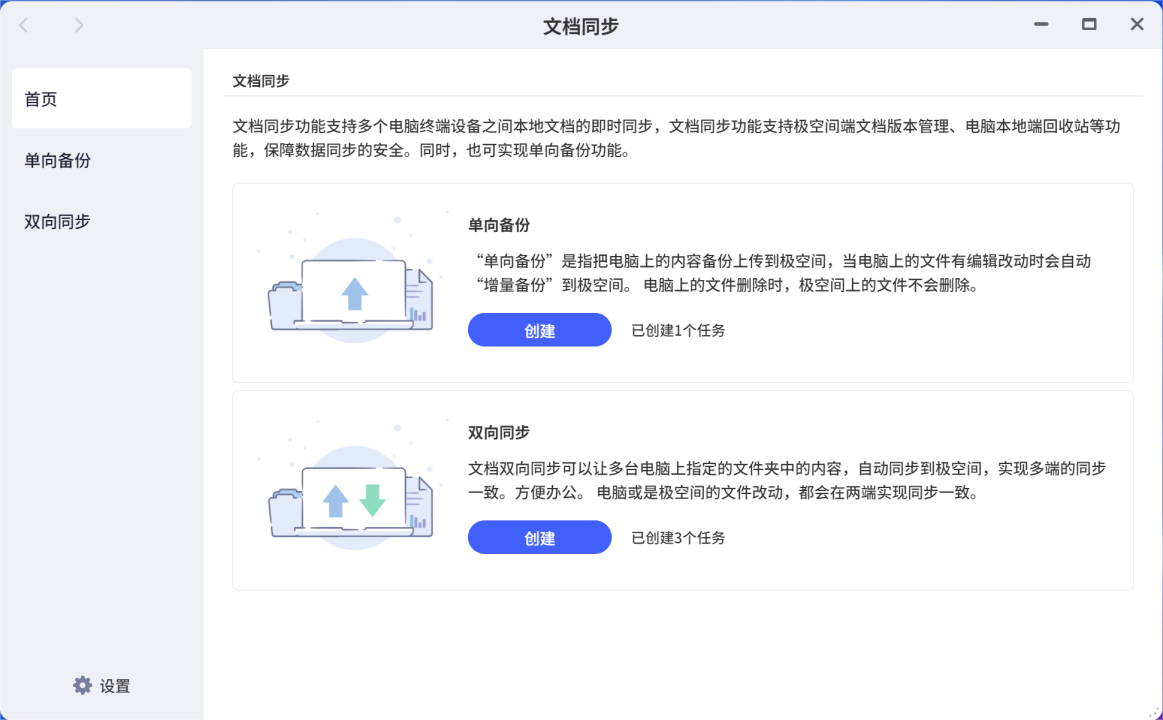Open the 双向同步 sidebar tab

click(58, 221)
